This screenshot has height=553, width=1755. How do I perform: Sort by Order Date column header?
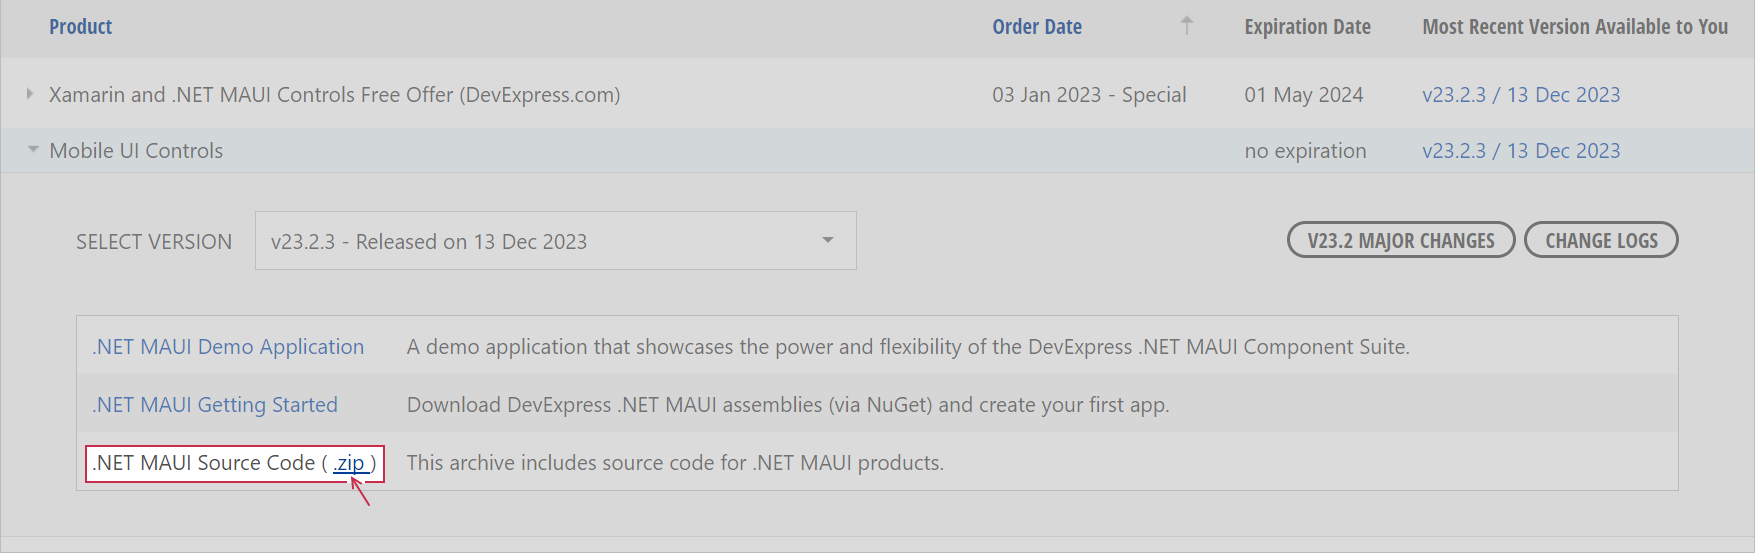coord(1036,27)
